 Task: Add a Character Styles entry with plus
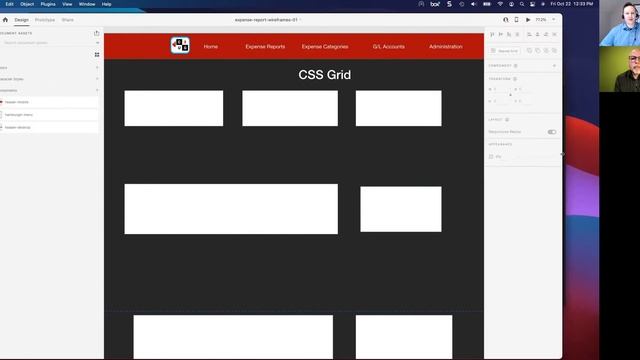click(x=97, y=79)
